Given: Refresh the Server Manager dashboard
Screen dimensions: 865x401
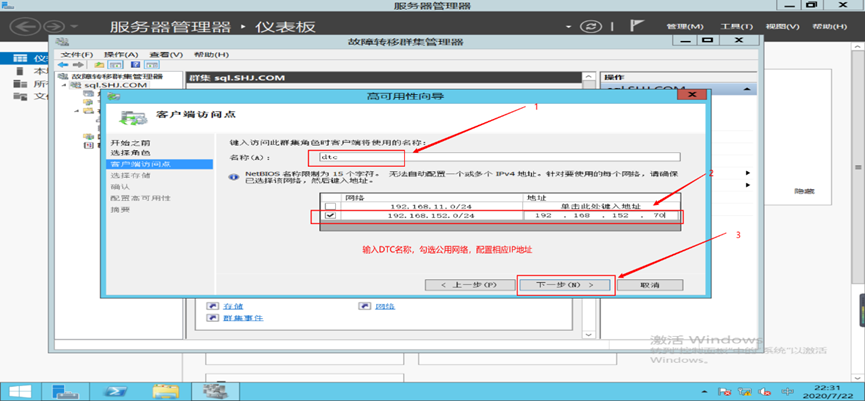Looking at the screenshot, I should click(590, 26).
